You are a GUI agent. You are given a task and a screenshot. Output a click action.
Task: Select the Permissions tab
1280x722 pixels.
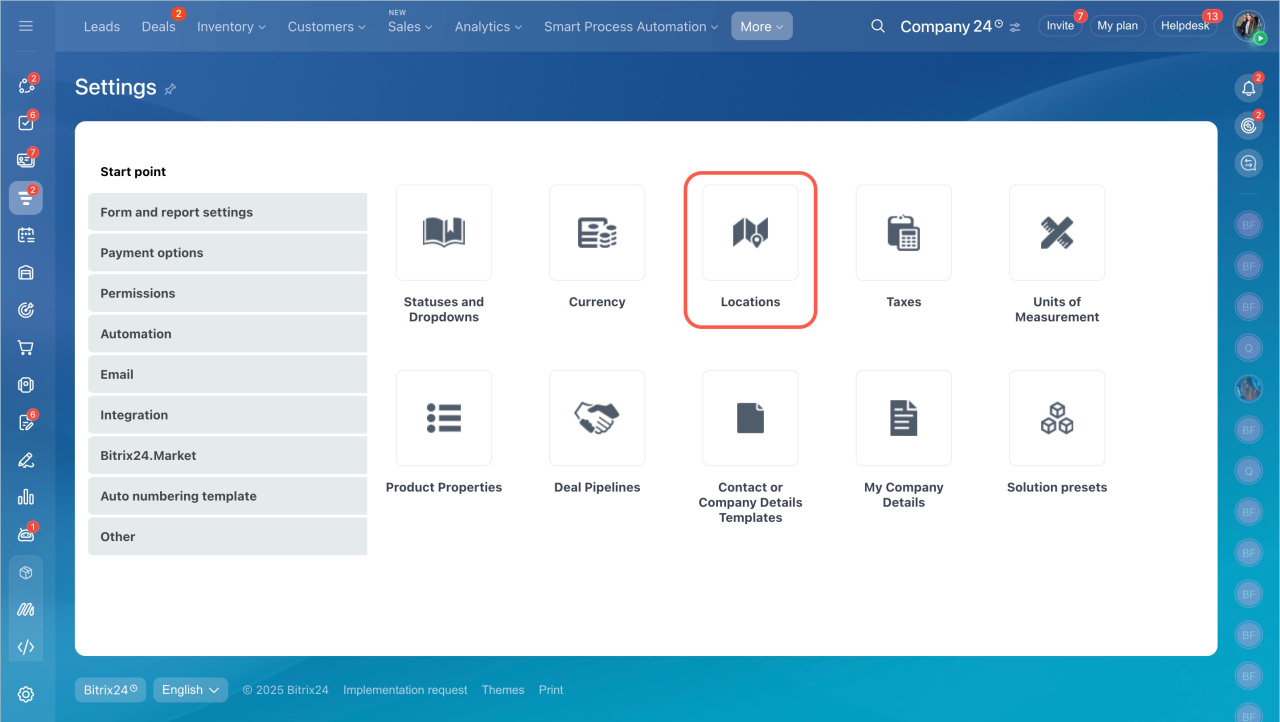point(227,293)
